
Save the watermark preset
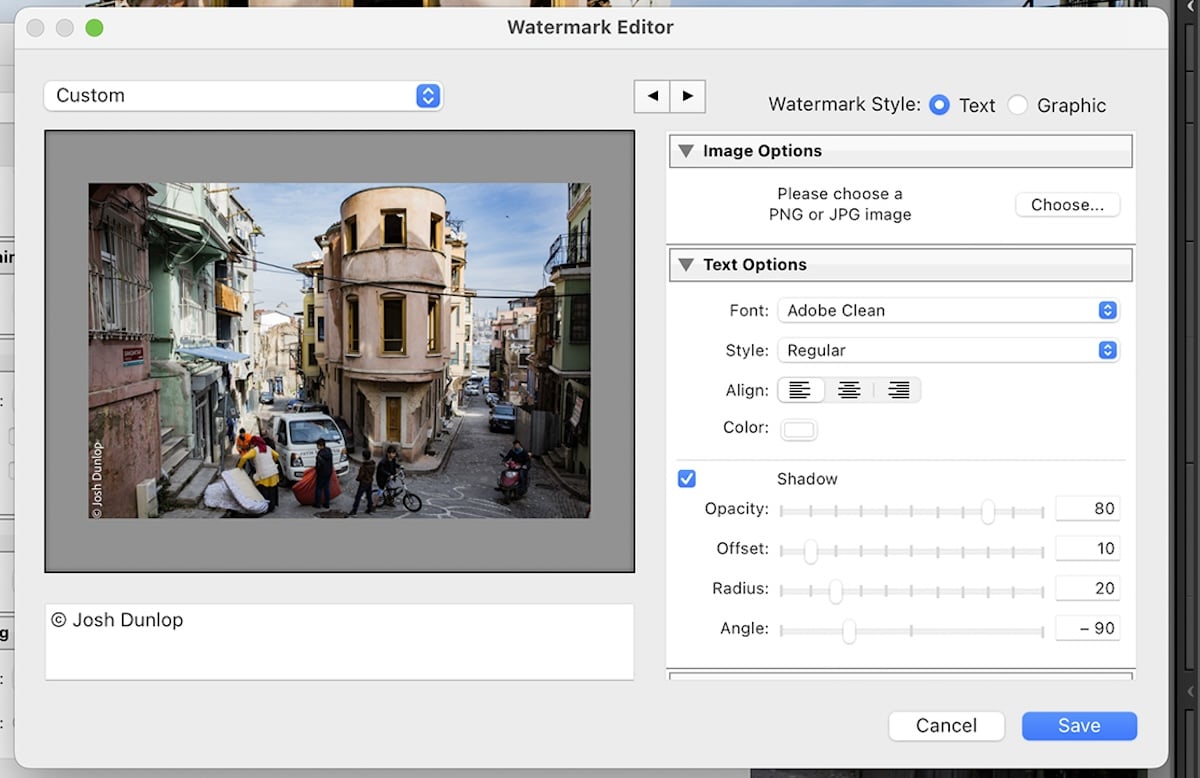(1079, 726)
